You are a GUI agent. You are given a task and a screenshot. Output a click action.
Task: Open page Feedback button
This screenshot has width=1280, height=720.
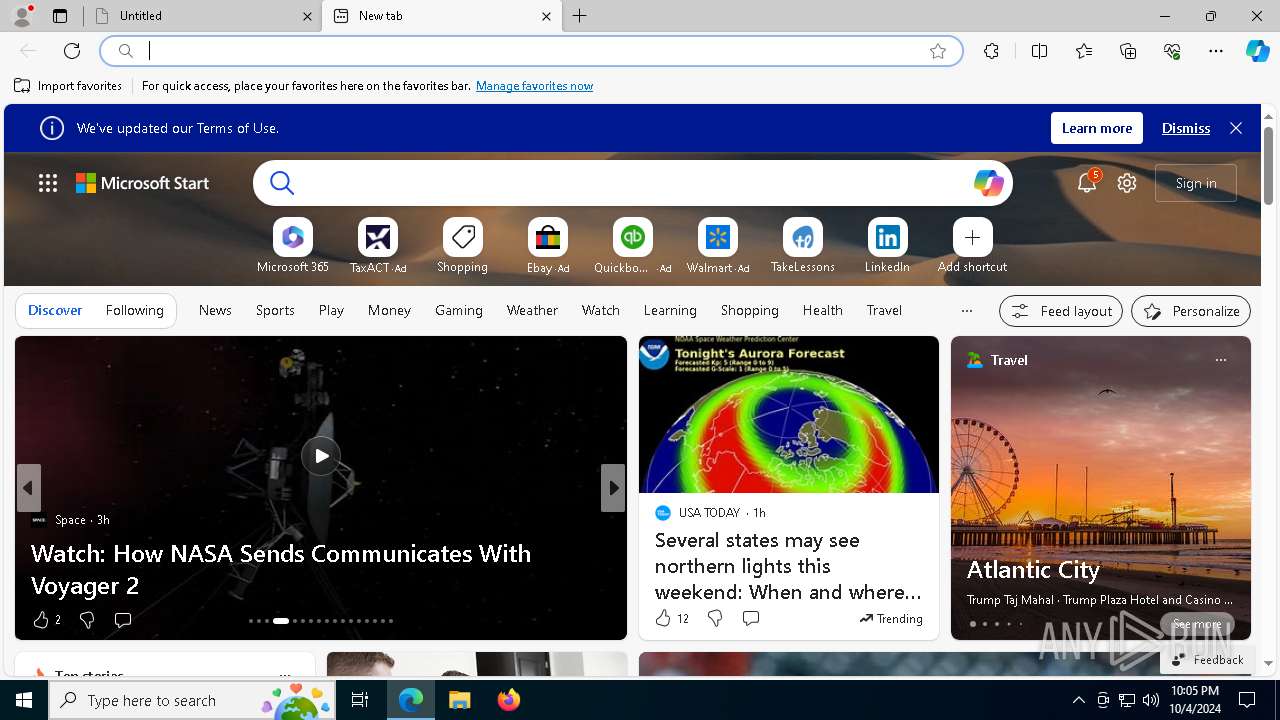pyautogui.click(x=1207, y=659)
